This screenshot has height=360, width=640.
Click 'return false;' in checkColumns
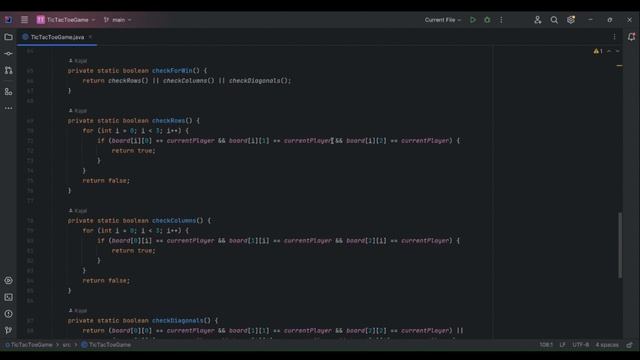[106, 281]
